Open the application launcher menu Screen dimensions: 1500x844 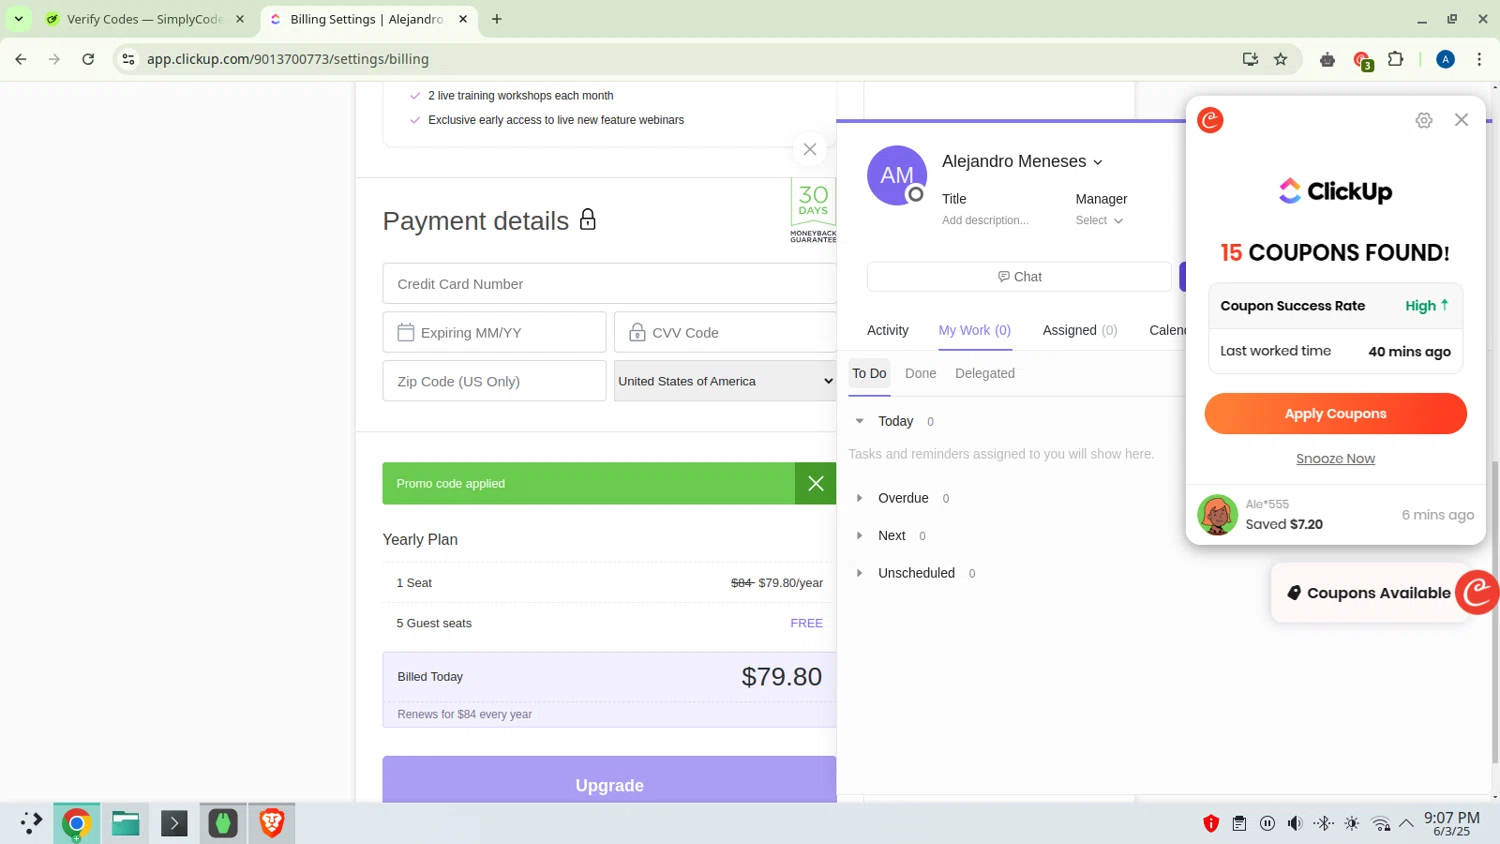30,823
